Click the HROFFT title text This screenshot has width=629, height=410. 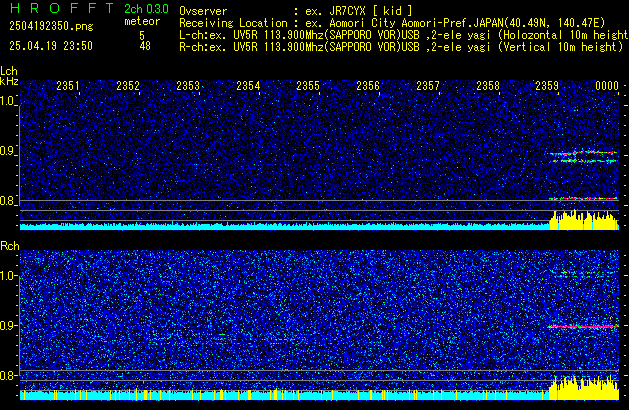(x=62, y=8)
